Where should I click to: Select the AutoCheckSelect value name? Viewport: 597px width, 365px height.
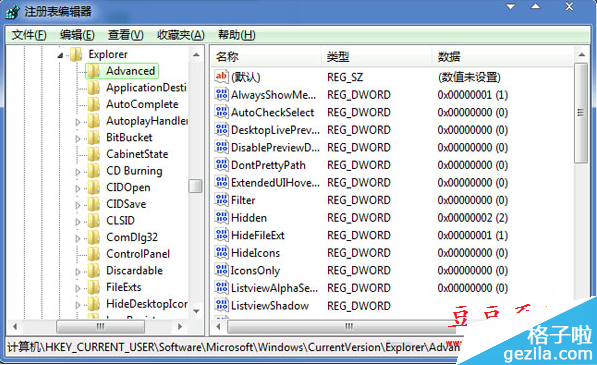[273, 112]
